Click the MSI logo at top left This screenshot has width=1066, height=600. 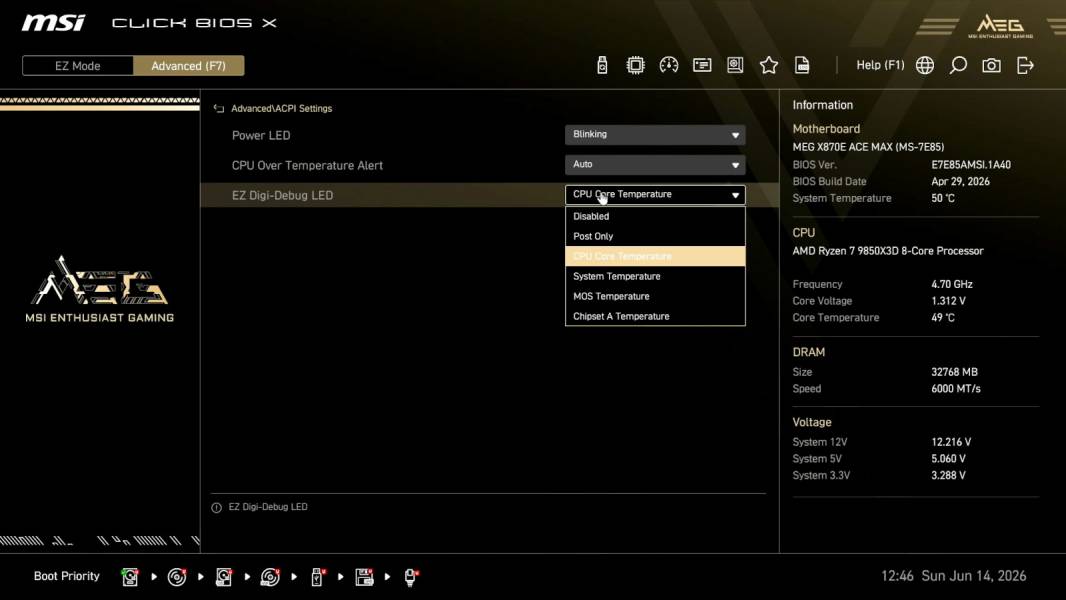tap(53, 23)
